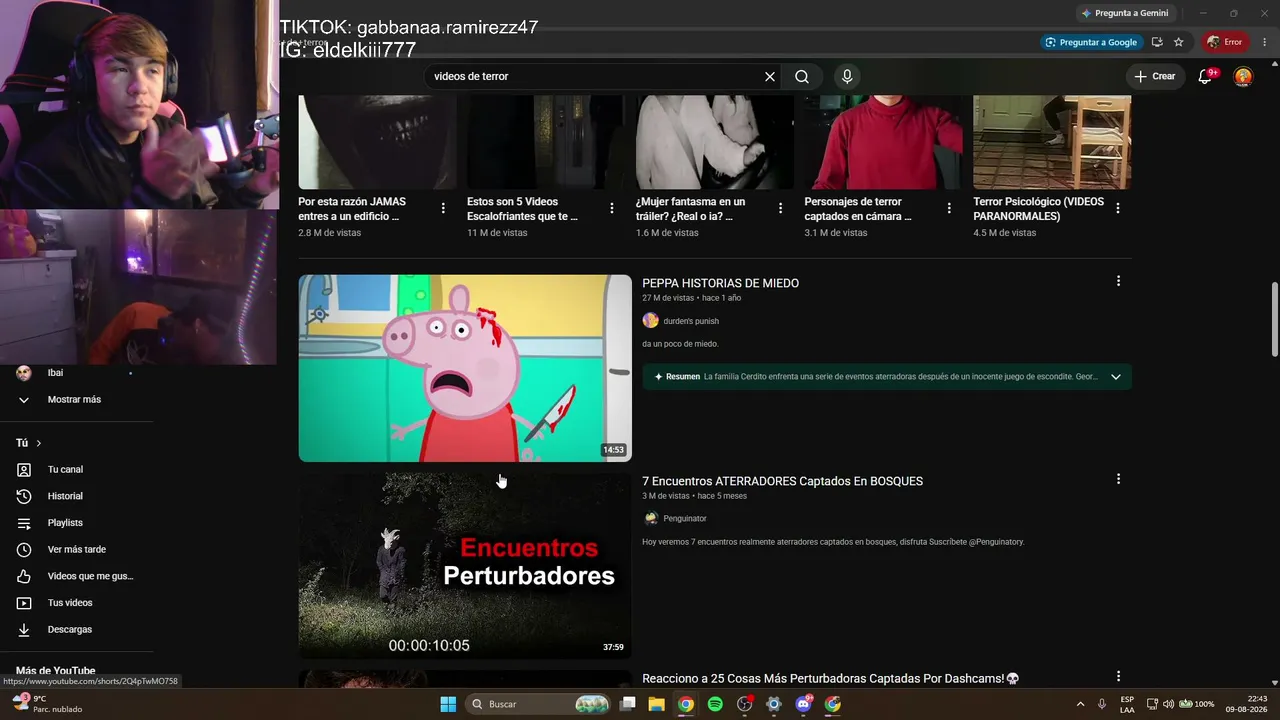
Task: Open Playlists in the sidebar
Action: coord(65,523)
